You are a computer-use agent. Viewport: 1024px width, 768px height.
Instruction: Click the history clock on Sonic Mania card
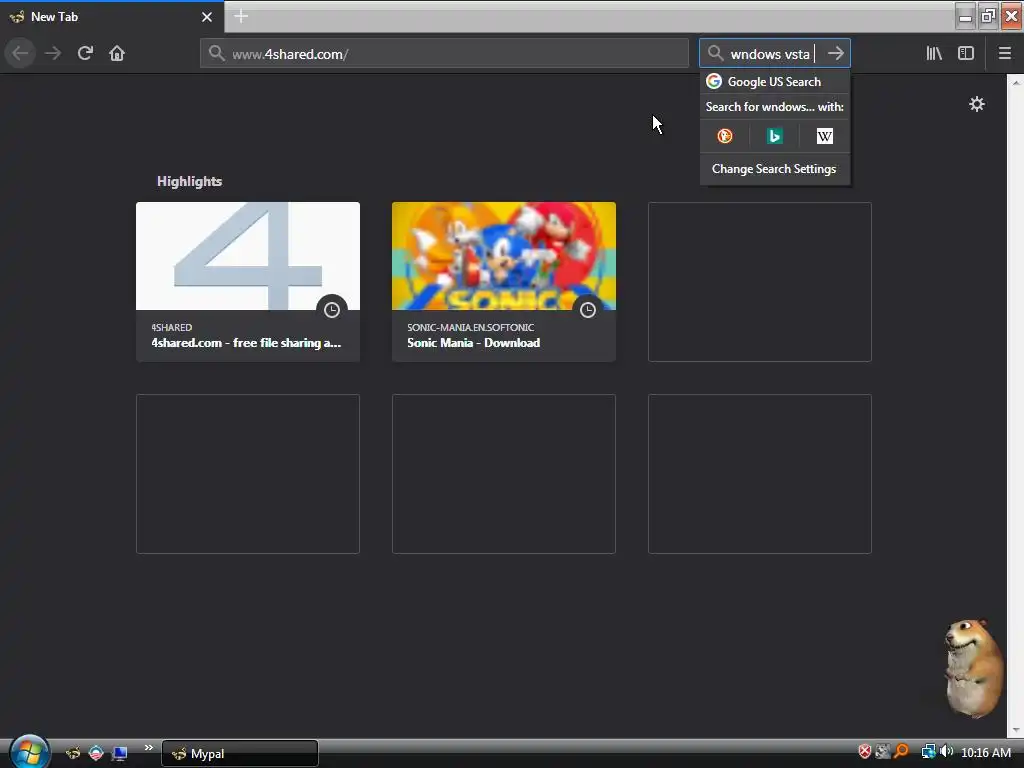pos(588,310)
